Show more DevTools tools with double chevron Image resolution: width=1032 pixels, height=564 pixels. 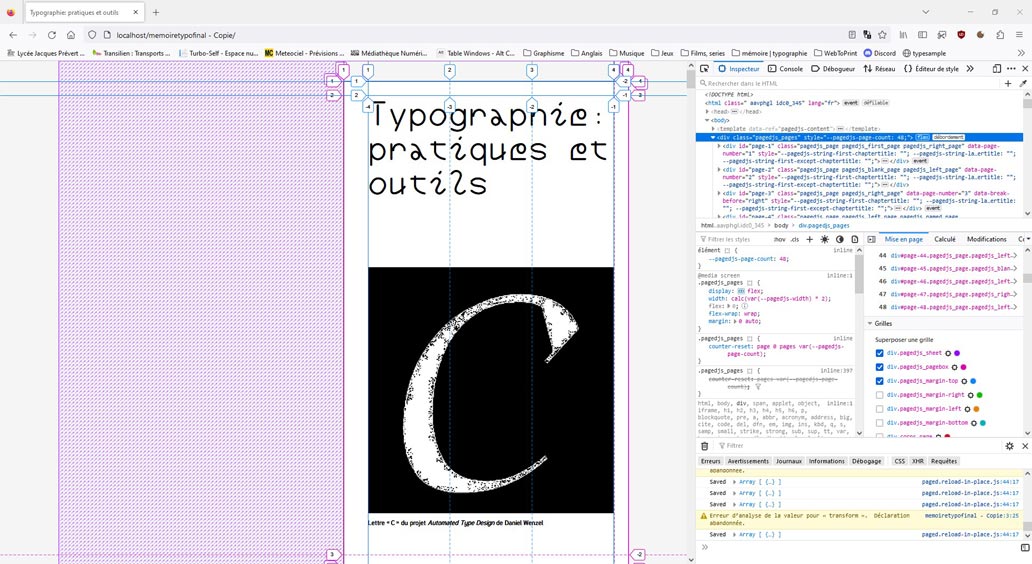tap(969, 68)
